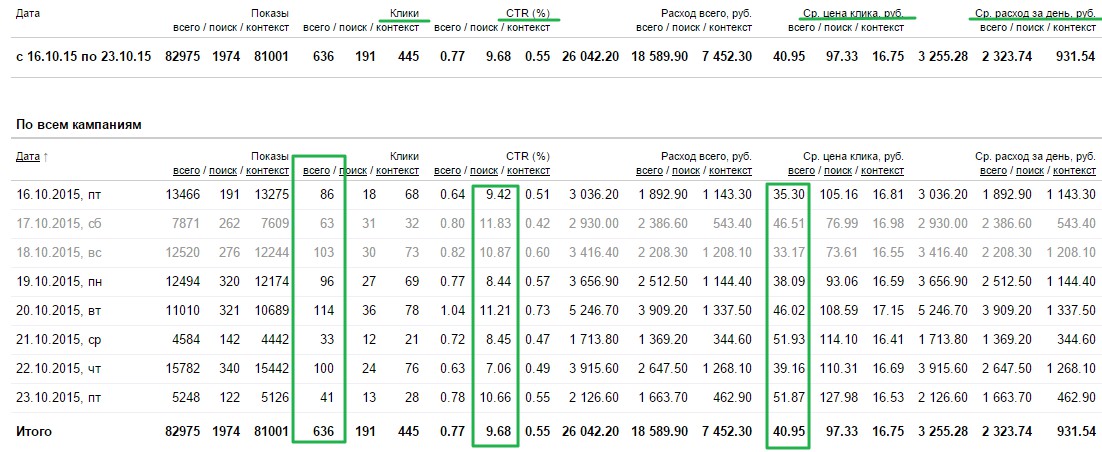Select the greyed 17.10.2015, сб date row
Image resolution: width=1102 pixels, height=452 pixels.
coord(58,223)
